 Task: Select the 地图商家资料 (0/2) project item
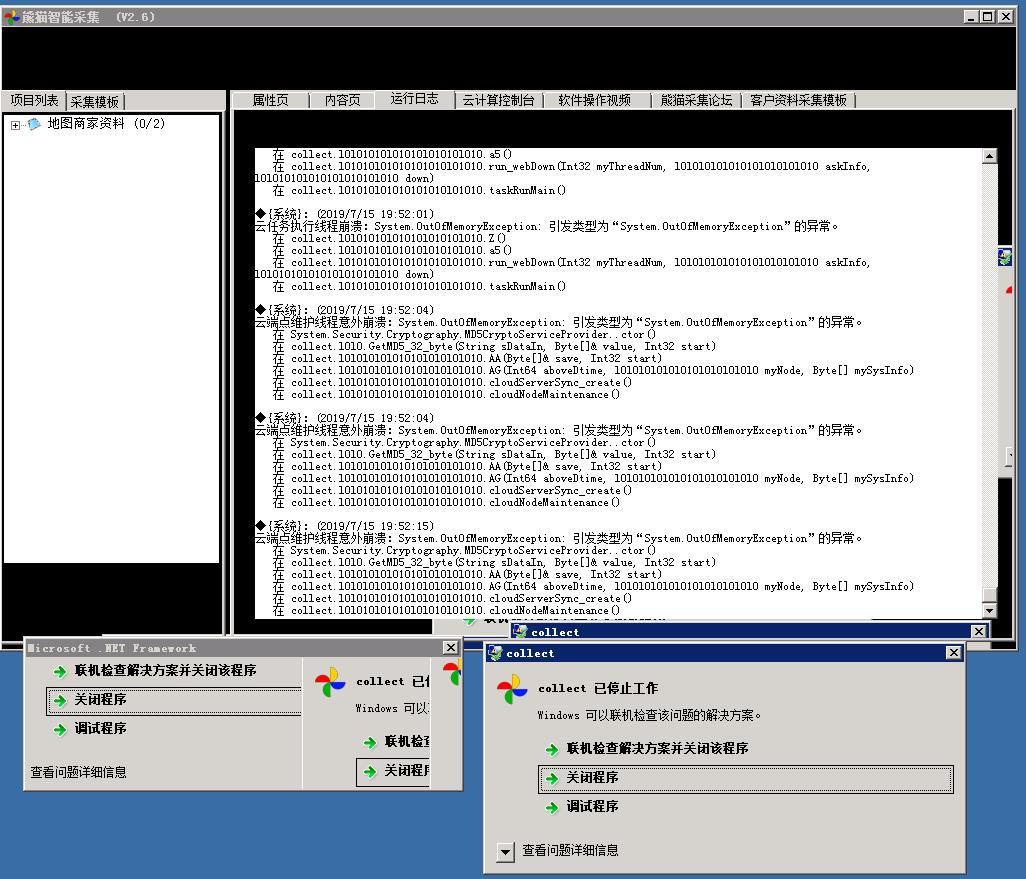tap(106, 124)
